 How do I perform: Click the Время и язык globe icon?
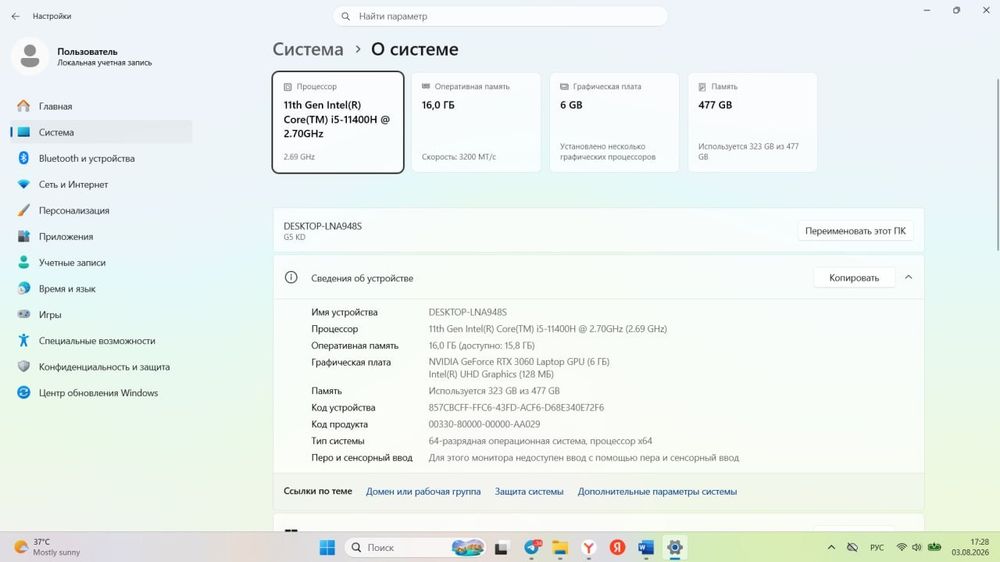pos(24,288)
